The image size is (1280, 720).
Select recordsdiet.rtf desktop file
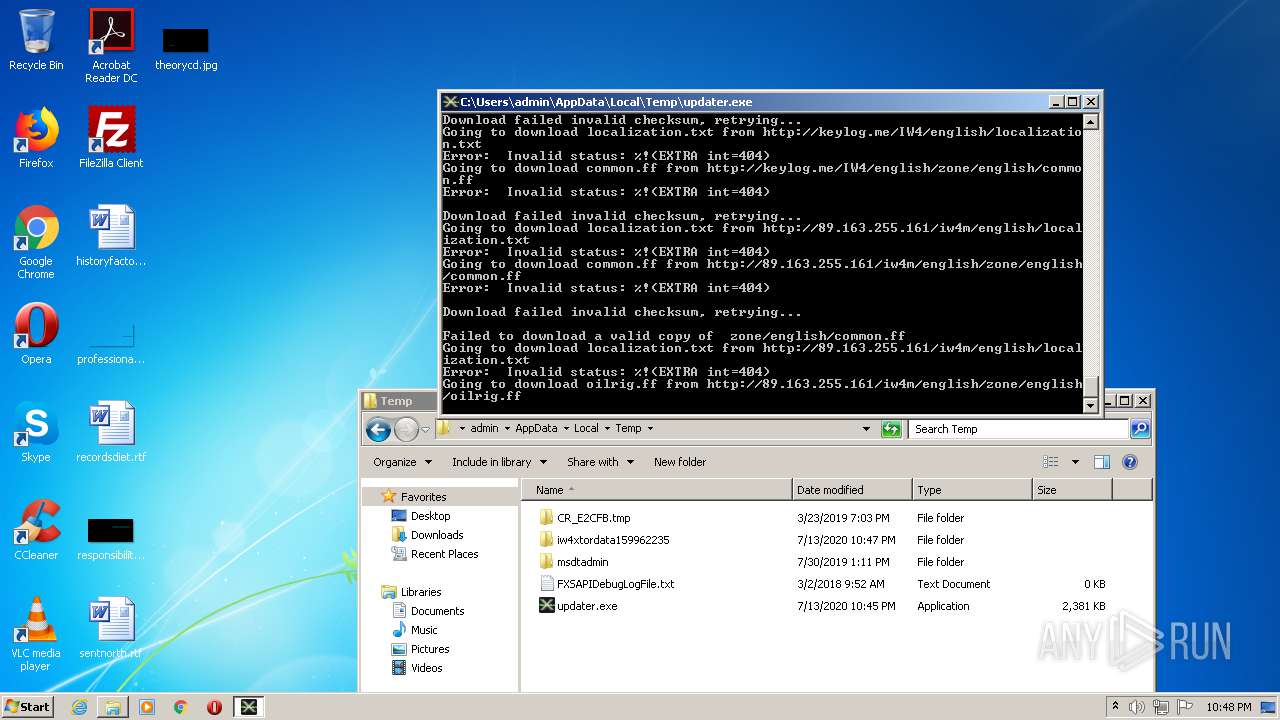111,432
